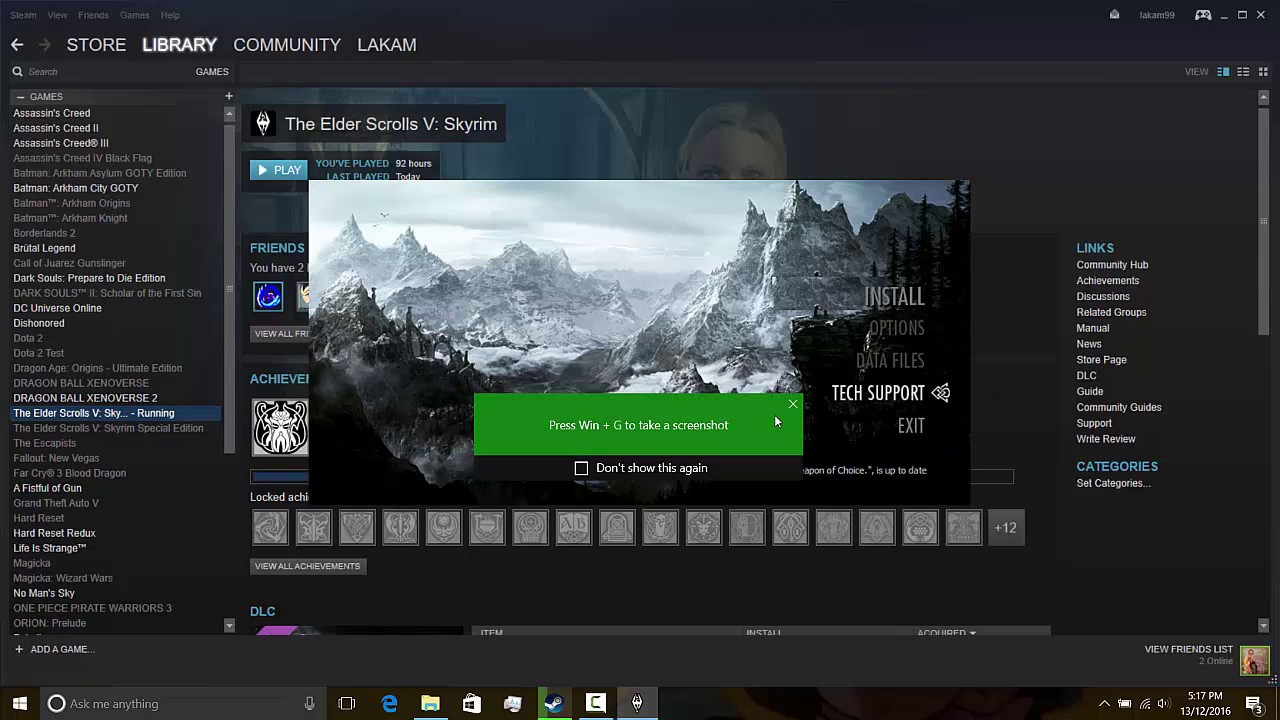
Task: Launch Big Picture mode gamepad icon
Action: coord(1203,15)
